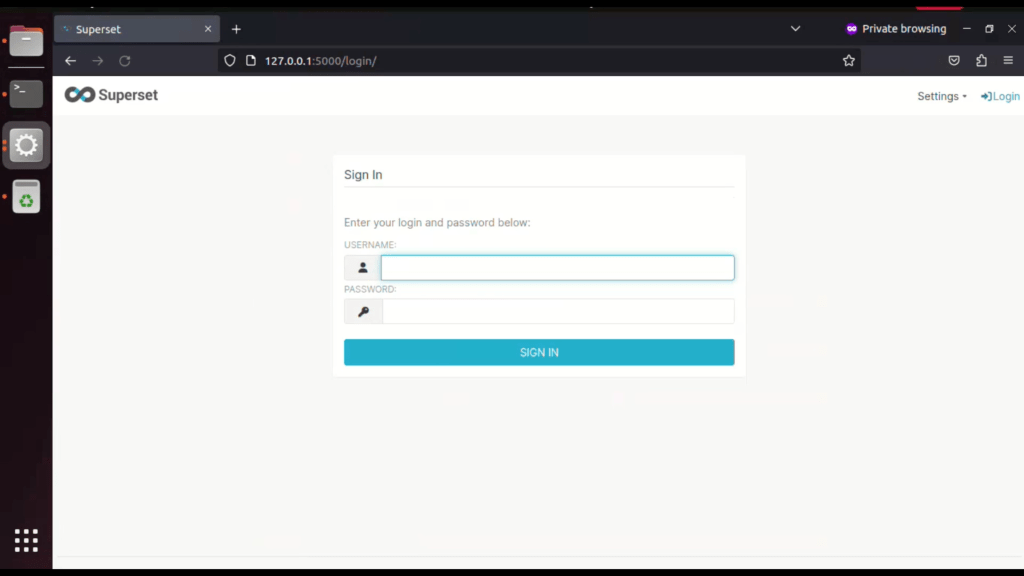Expand the list all tabs chevron

click(795, 29)
